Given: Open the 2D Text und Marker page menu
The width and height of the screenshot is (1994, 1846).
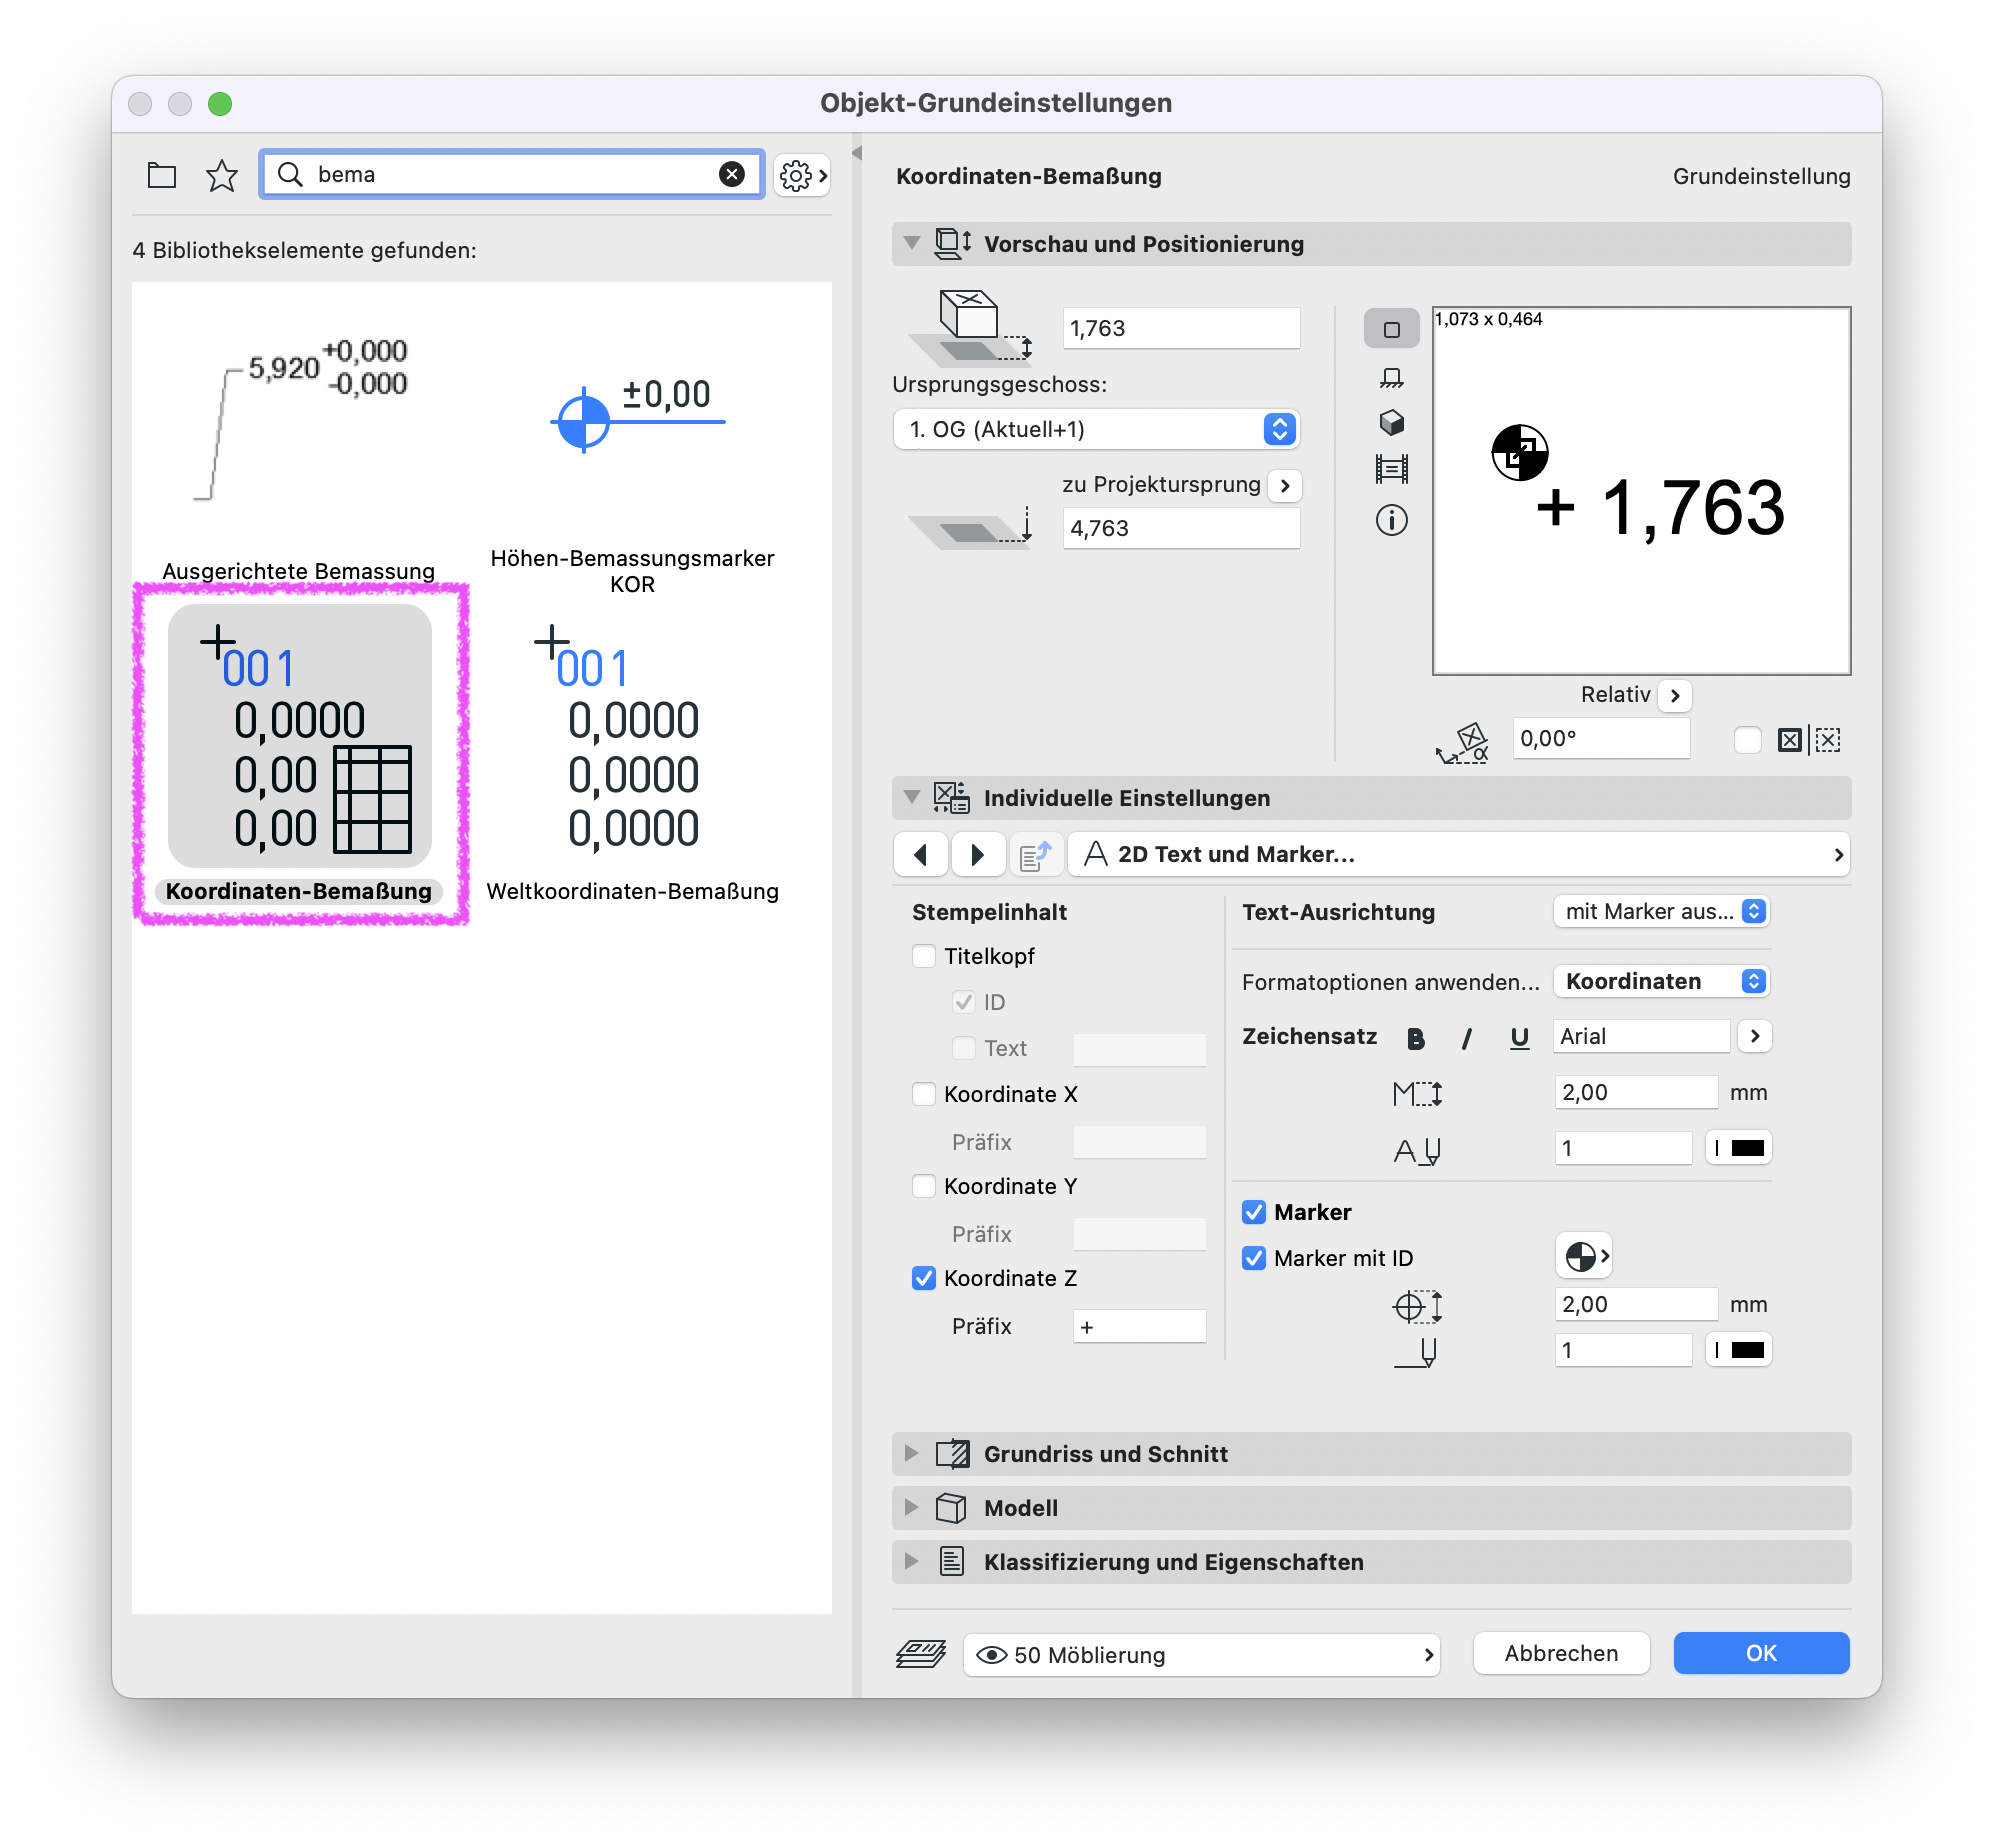Looking at the screenshot, I should click(1459, 854).
